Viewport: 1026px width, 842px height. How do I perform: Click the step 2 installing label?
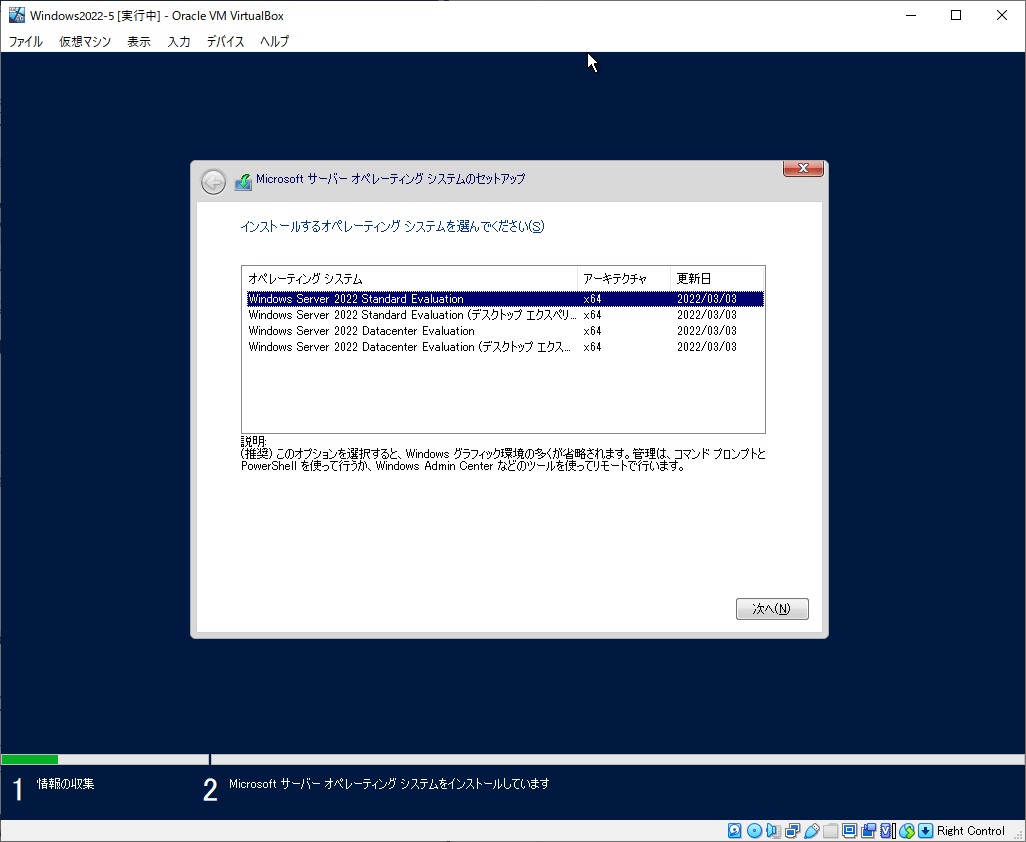(389, 783)
